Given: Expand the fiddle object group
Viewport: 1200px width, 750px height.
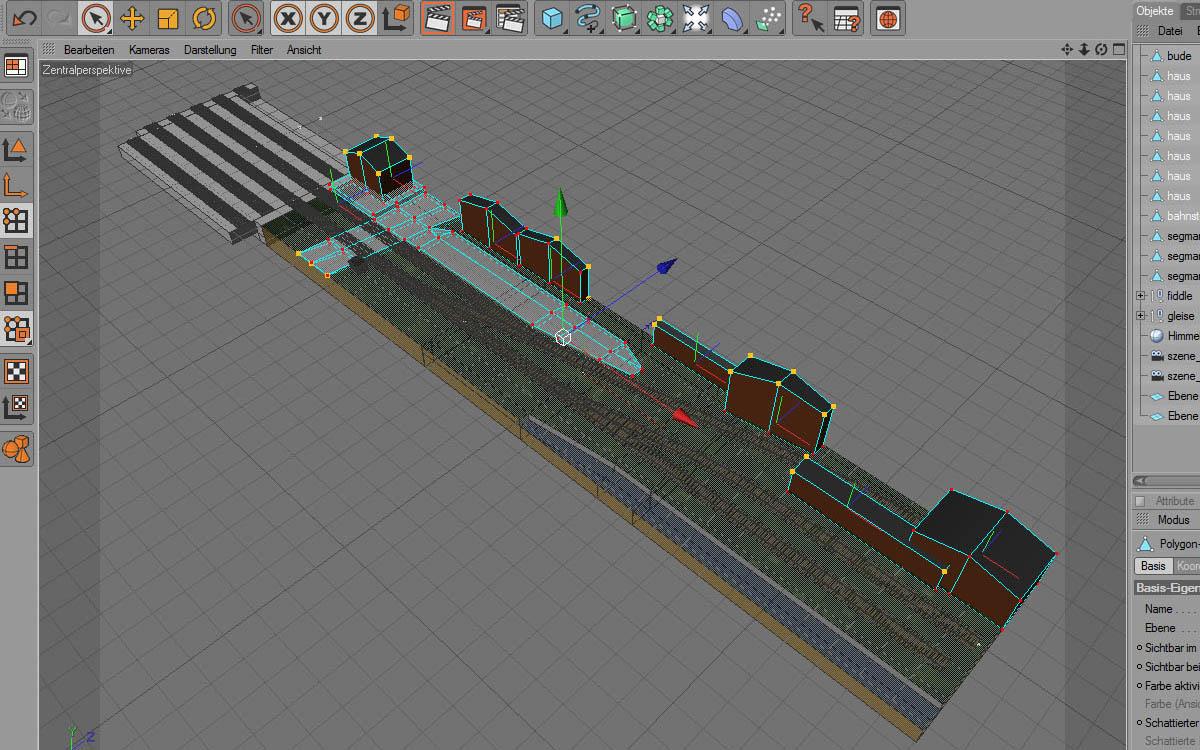Looking at the screenshot, I should pos(1141,296).
